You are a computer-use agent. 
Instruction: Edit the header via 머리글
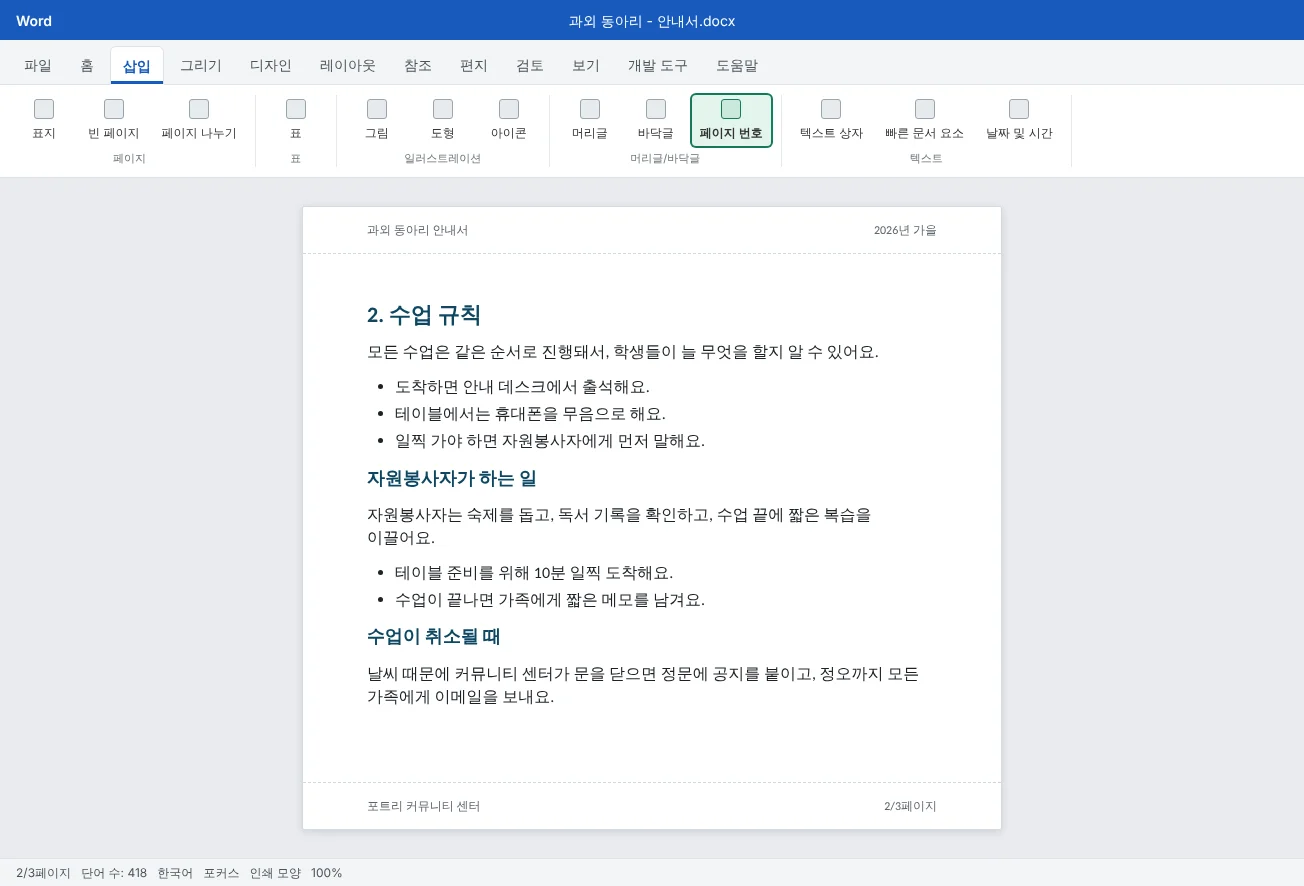pos(590,120)
